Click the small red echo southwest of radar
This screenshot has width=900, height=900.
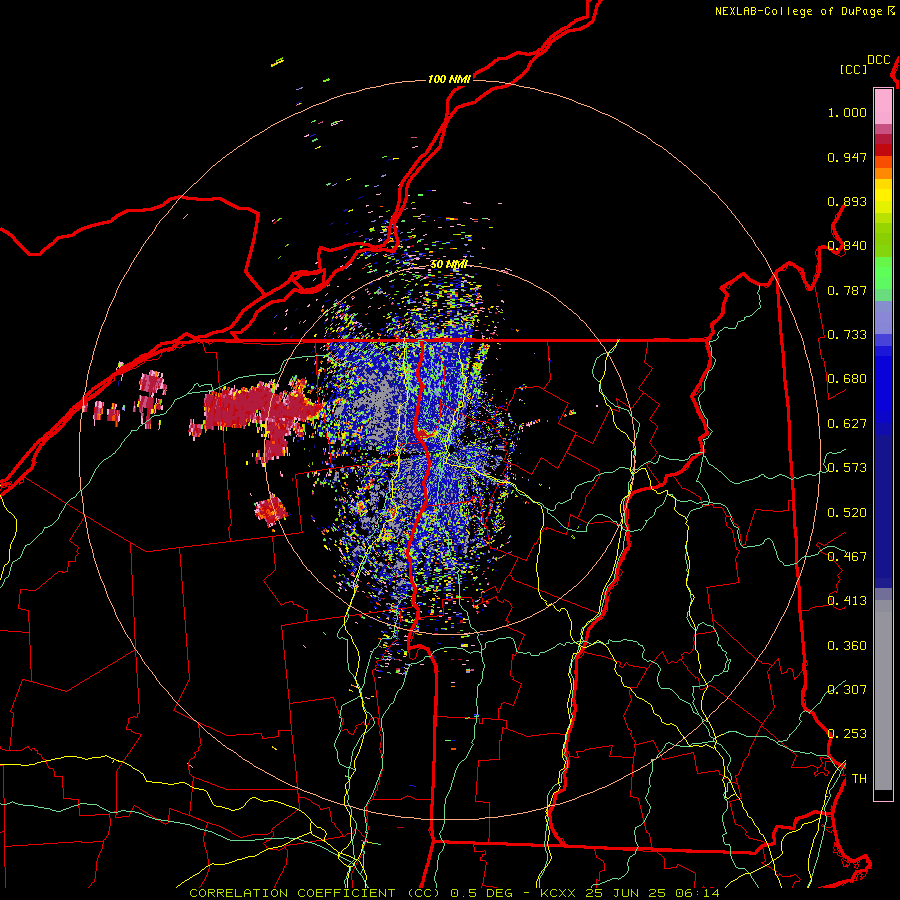coord(270,511)
